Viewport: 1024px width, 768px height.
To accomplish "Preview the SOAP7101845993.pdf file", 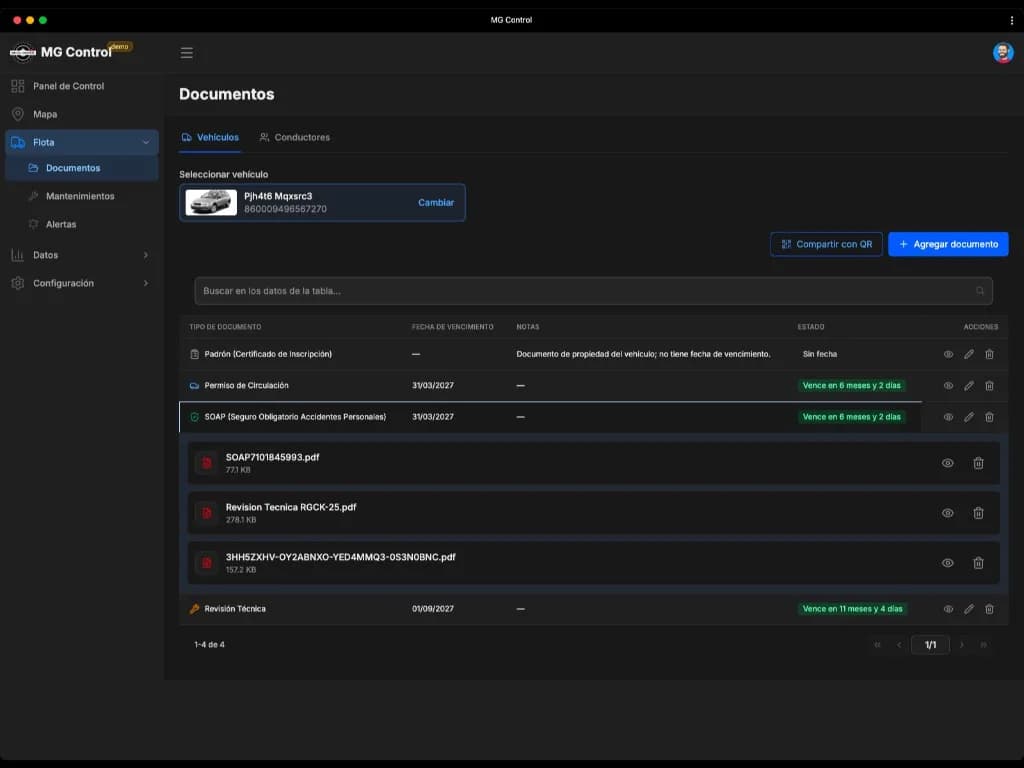I will [948, 463].
